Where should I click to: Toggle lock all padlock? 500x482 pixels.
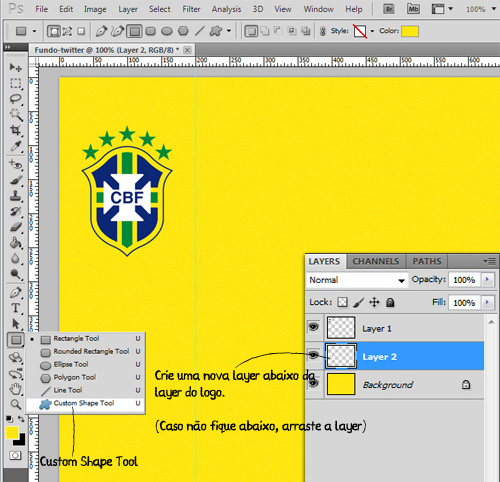[x=390, y=302]
